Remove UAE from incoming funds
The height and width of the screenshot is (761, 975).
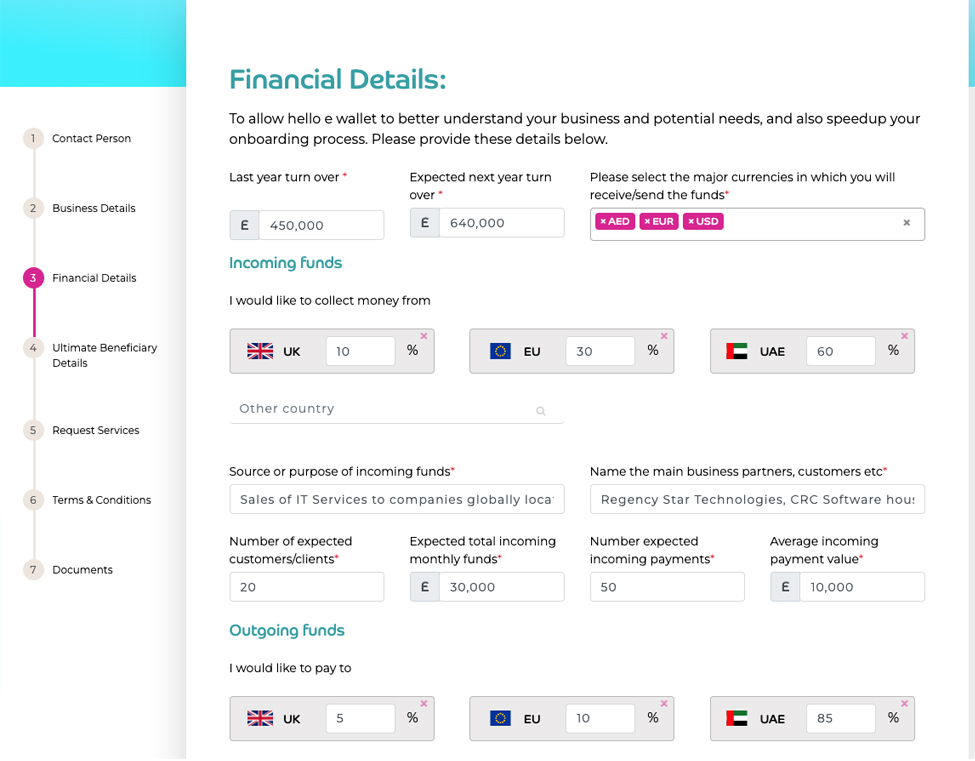tap(904, 337)
